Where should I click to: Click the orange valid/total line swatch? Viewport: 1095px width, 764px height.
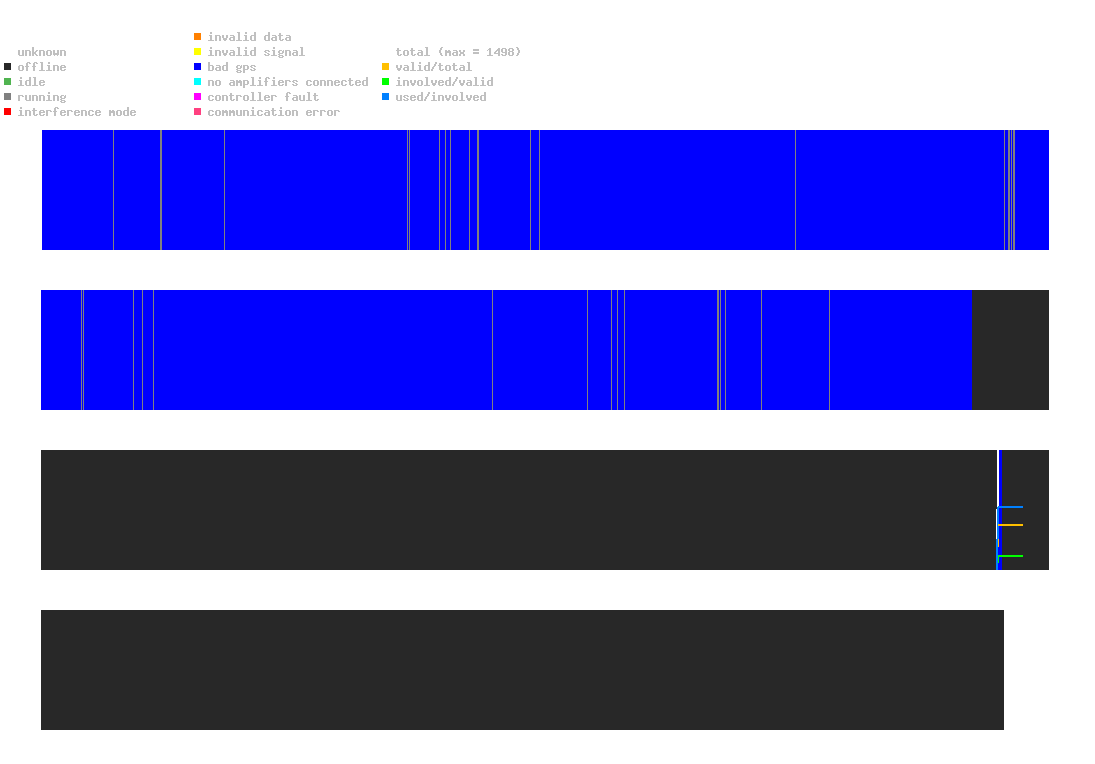point(385,67)
